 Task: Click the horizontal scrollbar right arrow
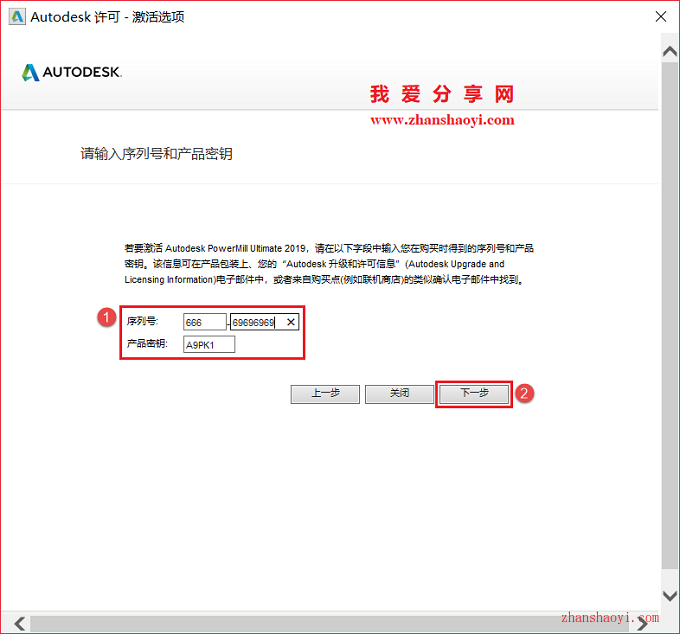pos(643,624)
